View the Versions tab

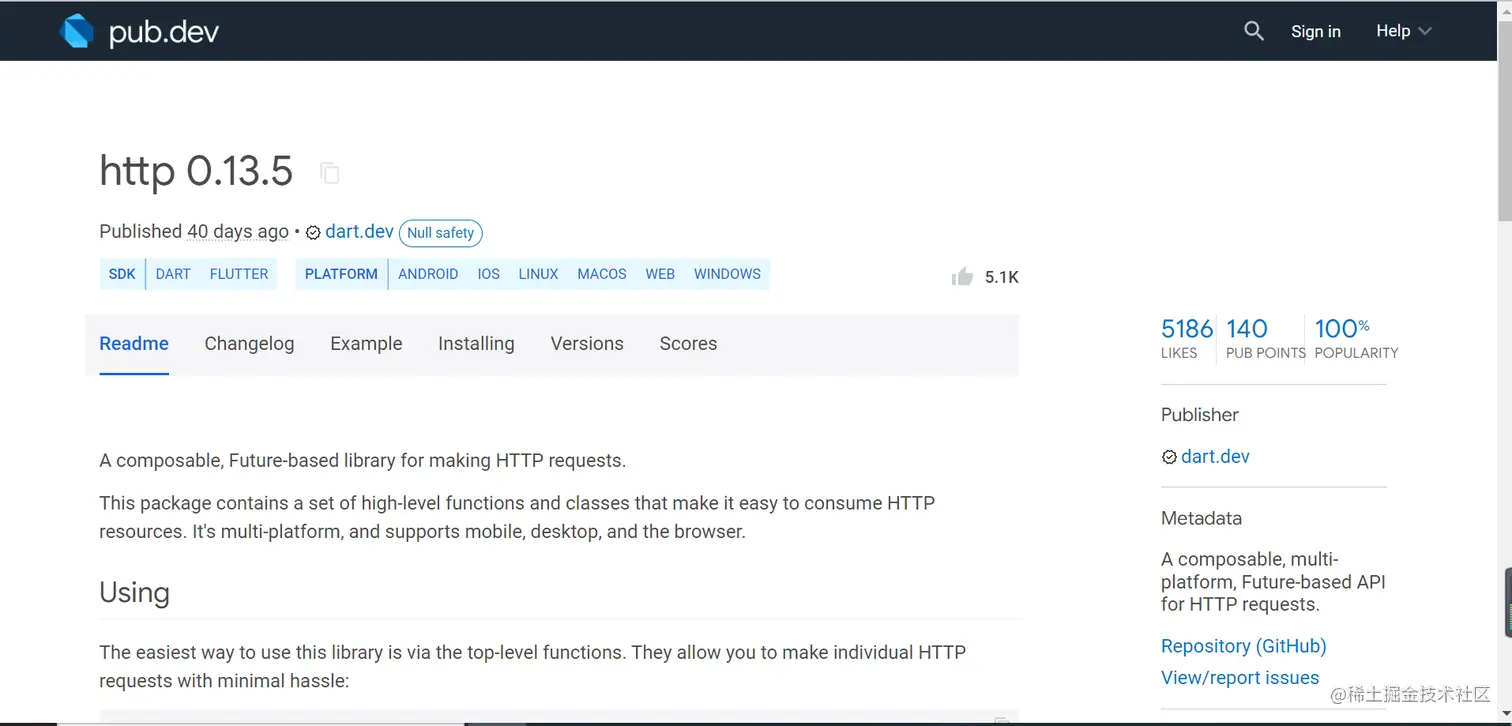pos(587,344)
